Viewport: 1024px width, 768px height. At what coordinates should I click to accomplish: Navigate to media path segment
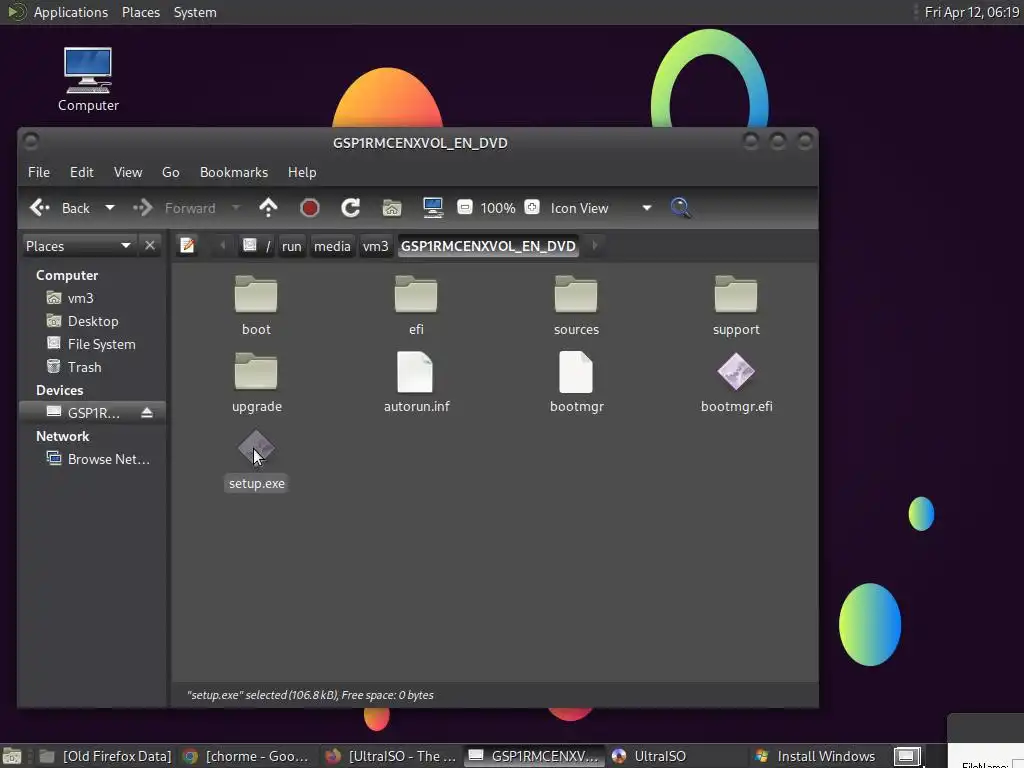coord(332,246)
